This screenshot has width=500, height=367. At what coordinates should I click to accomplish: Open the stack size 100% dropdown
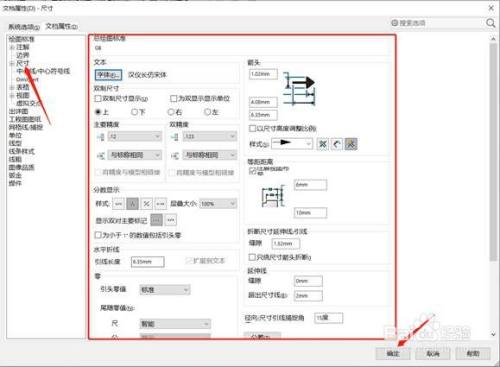pos(218,203)
